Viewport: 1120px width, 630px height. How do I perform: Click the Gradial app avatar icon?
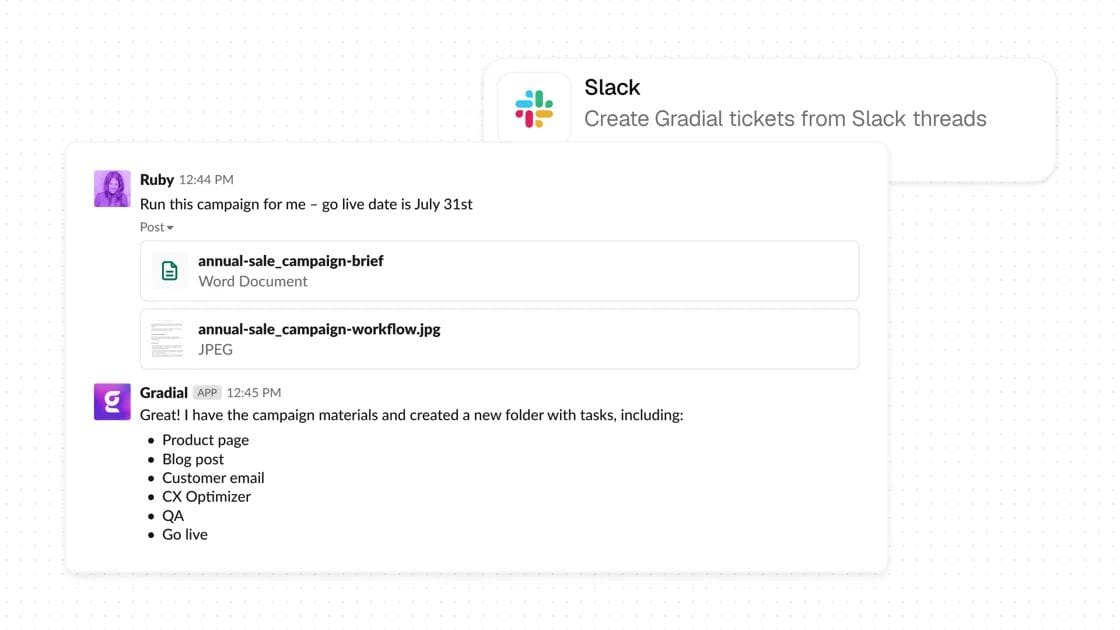[112, 401]
